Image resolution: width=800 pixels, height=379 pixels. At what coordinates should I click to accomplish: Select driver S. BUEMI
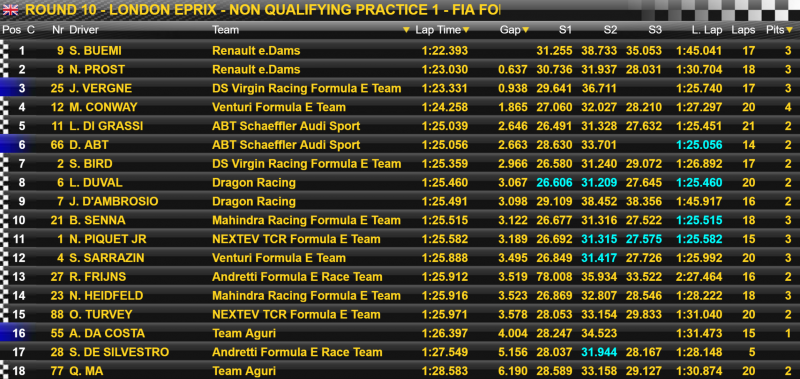[95, 50]
